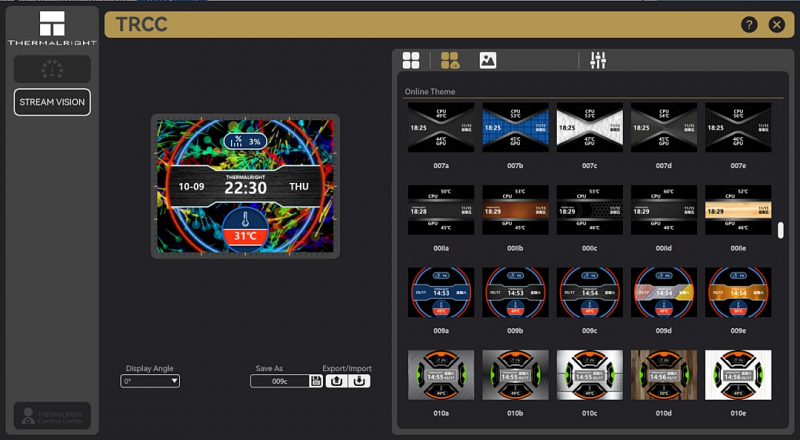800x440 pixels.
Task: Open the settings sliders panel
Action: pos(598,61)
